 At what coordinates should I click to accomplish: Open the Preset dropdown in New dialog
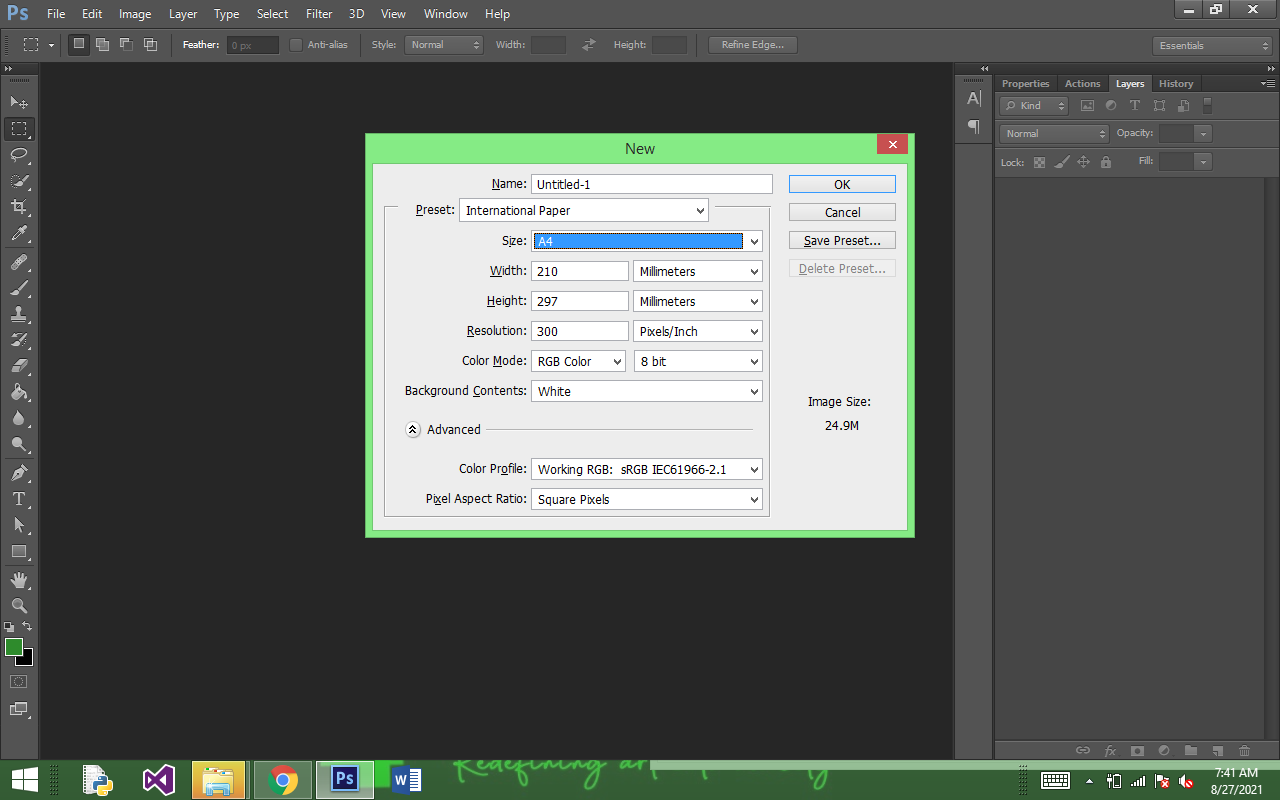pos(584,210)
